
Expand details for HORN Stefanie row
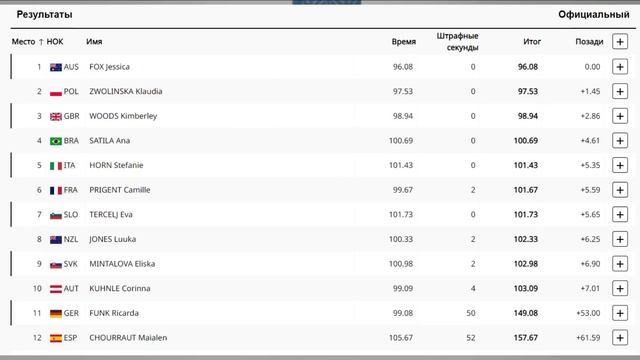[620, 165]
